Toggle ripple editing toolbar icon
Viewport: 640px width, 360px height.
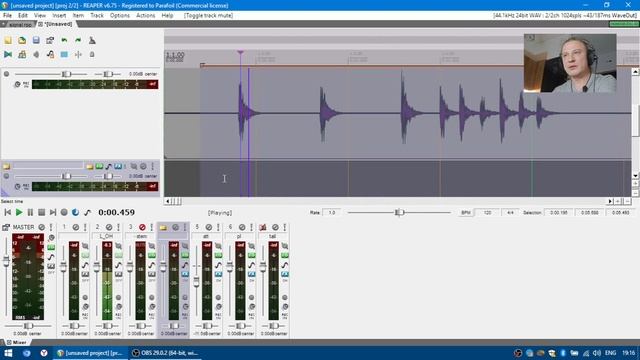coord(36,54)
